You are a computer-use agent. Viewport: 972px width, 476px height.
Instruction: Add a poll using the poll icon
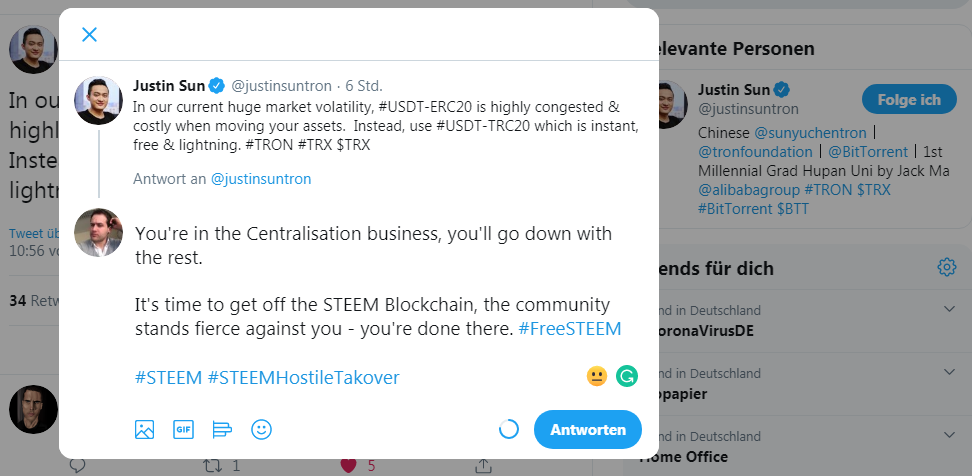click(222, 430)
